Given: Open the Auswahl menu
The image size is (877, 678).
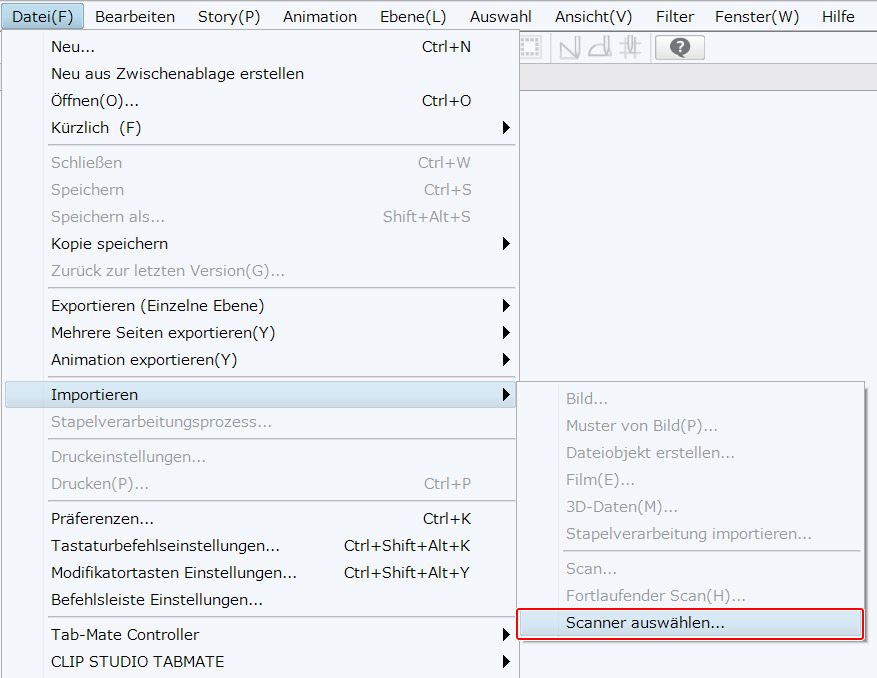Looking at the screenshot, I should coord(501,17).
